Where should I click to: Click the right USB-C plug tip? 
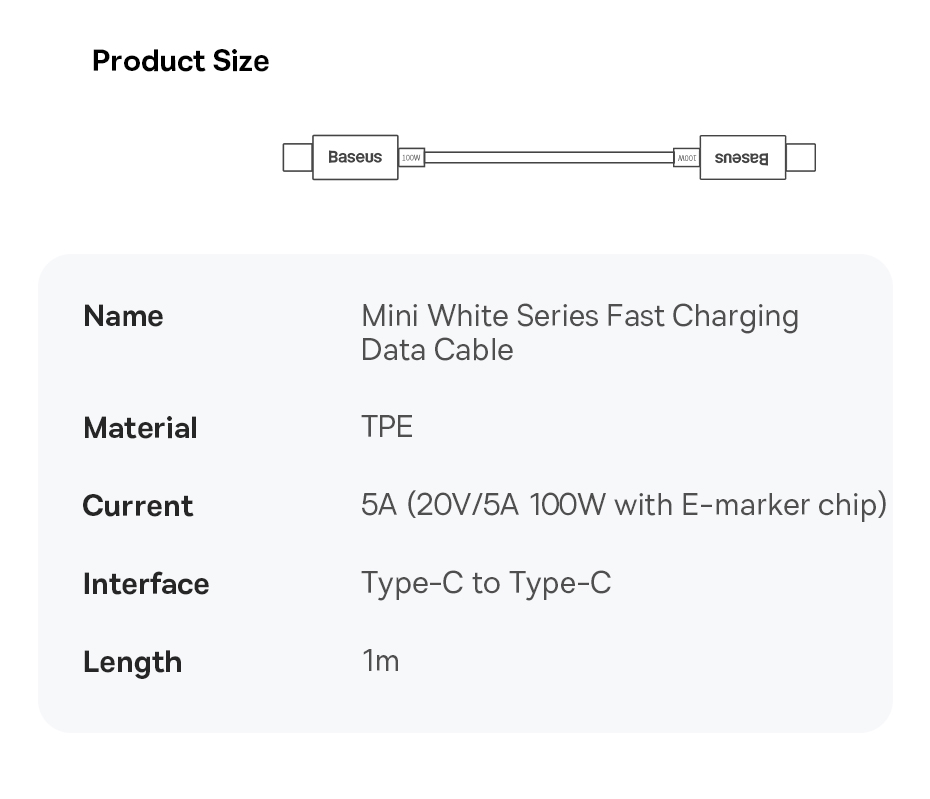[x=800, y=158]
